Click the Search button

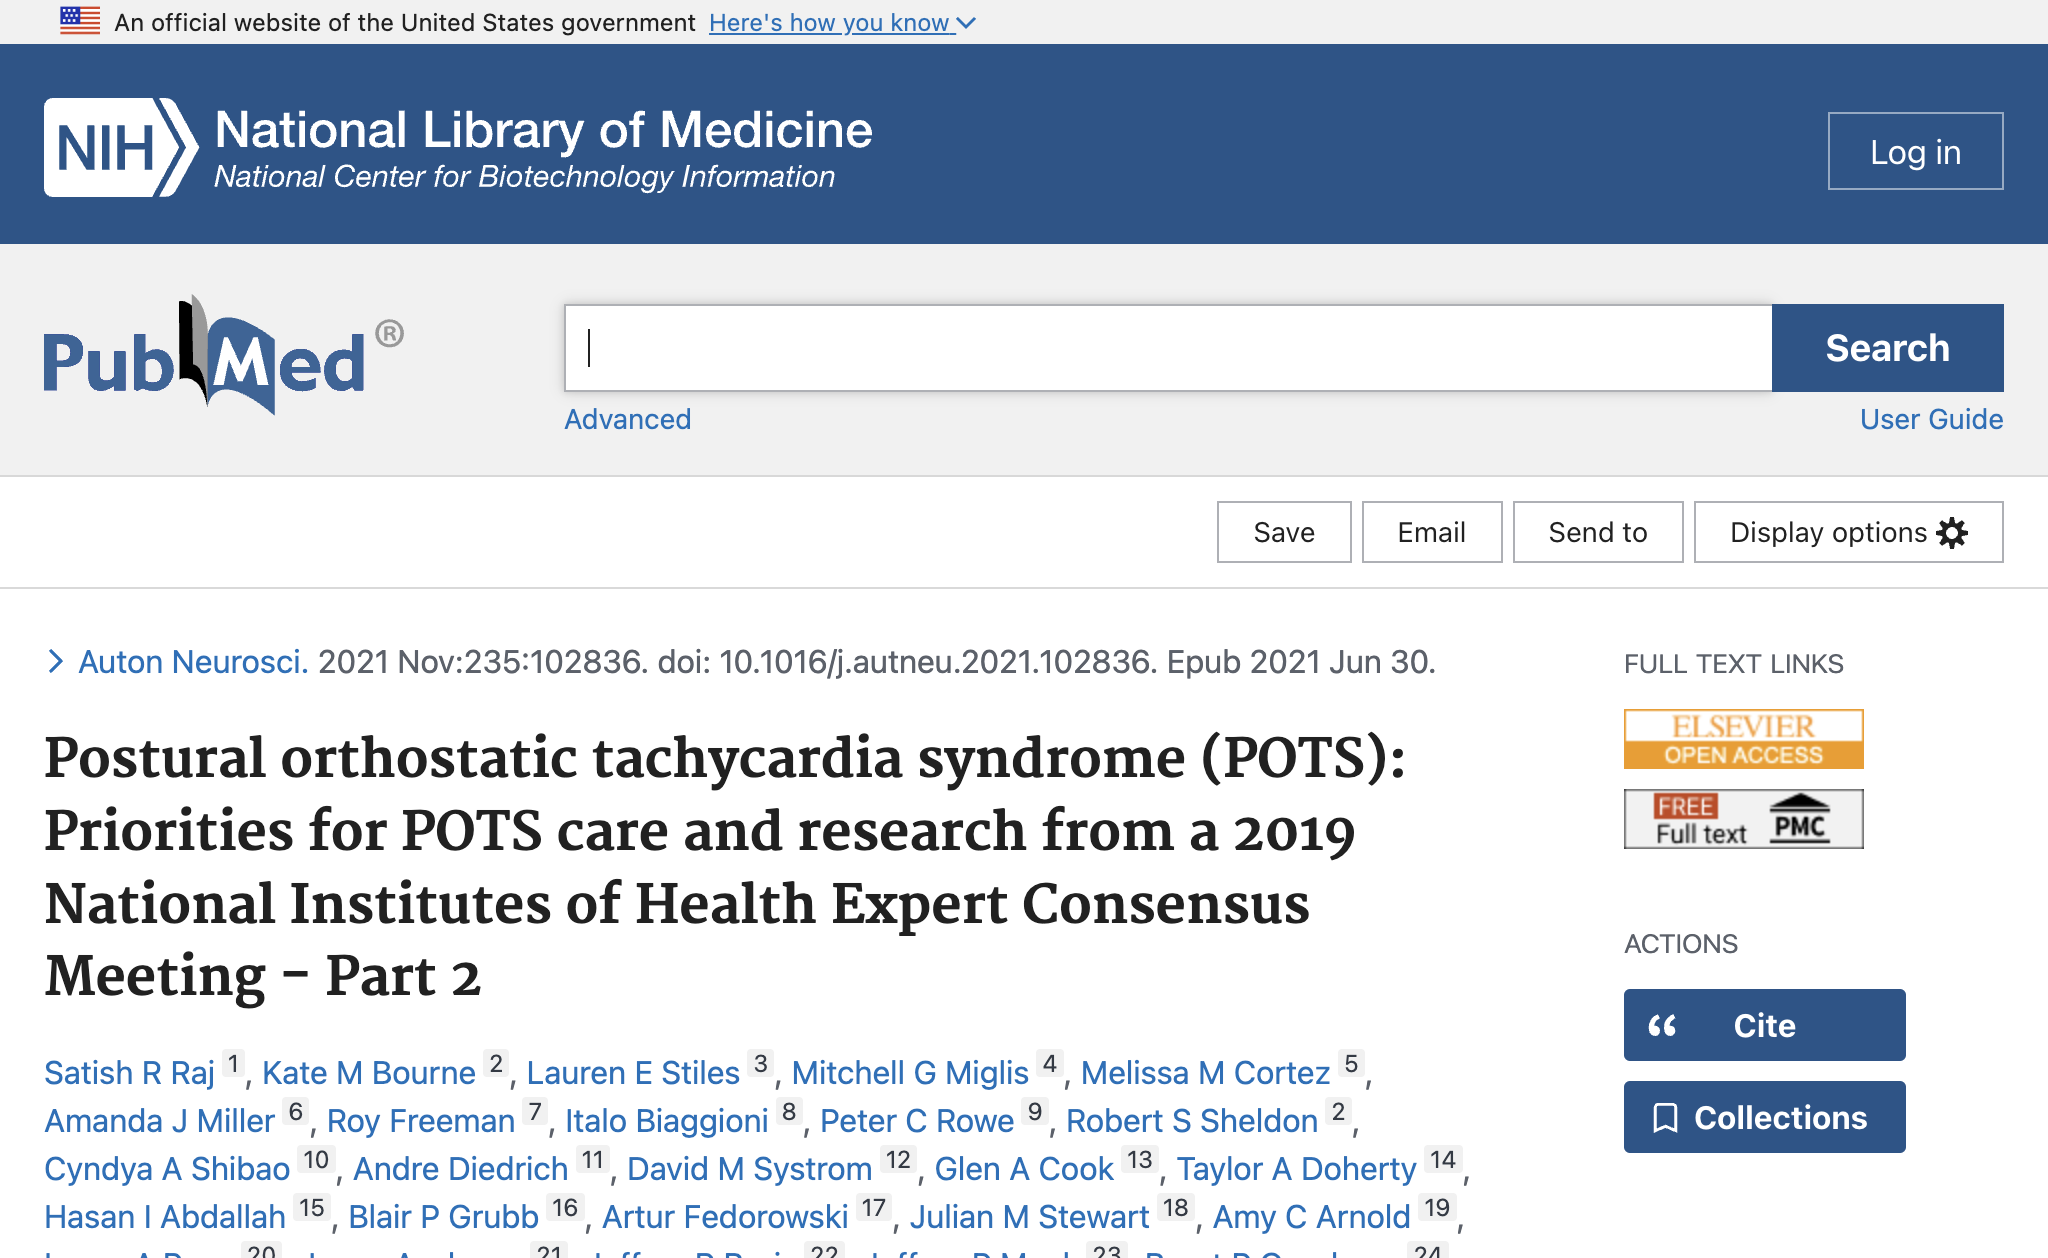1887,348
